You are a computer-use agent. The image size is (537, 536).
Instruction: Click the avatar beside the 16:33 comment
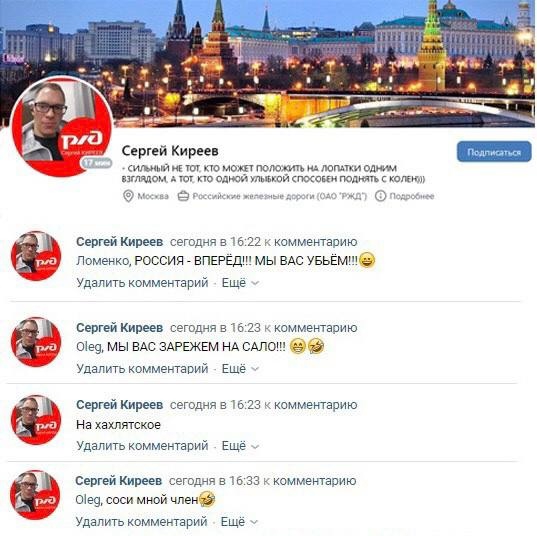click(35, 495)
